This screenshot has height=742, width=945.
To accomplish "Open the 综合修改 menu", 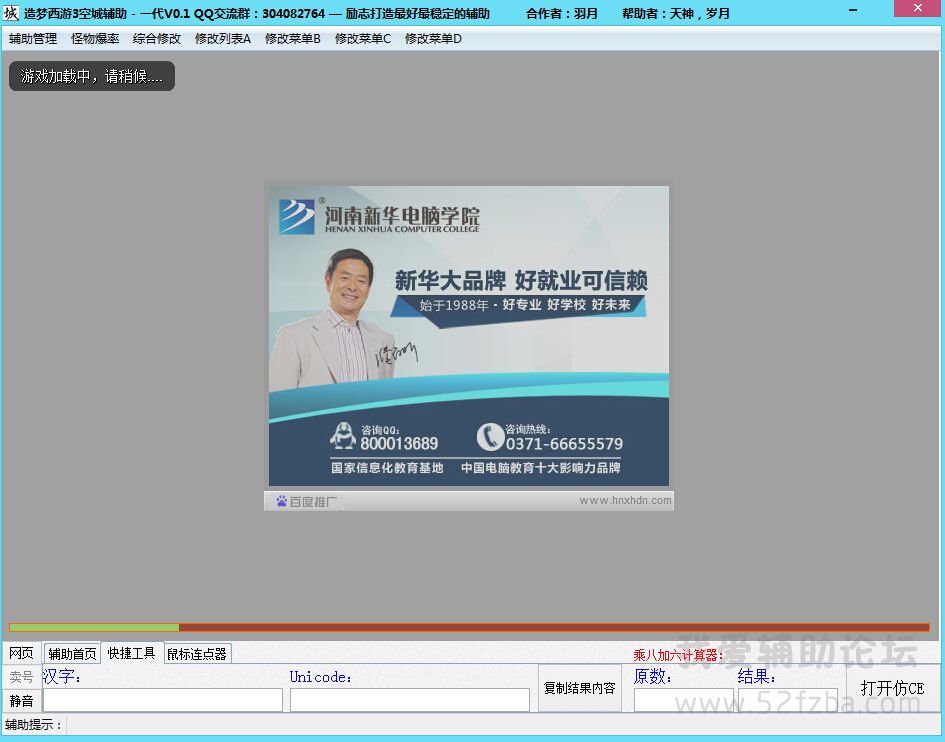I will (x=157, y=39).
